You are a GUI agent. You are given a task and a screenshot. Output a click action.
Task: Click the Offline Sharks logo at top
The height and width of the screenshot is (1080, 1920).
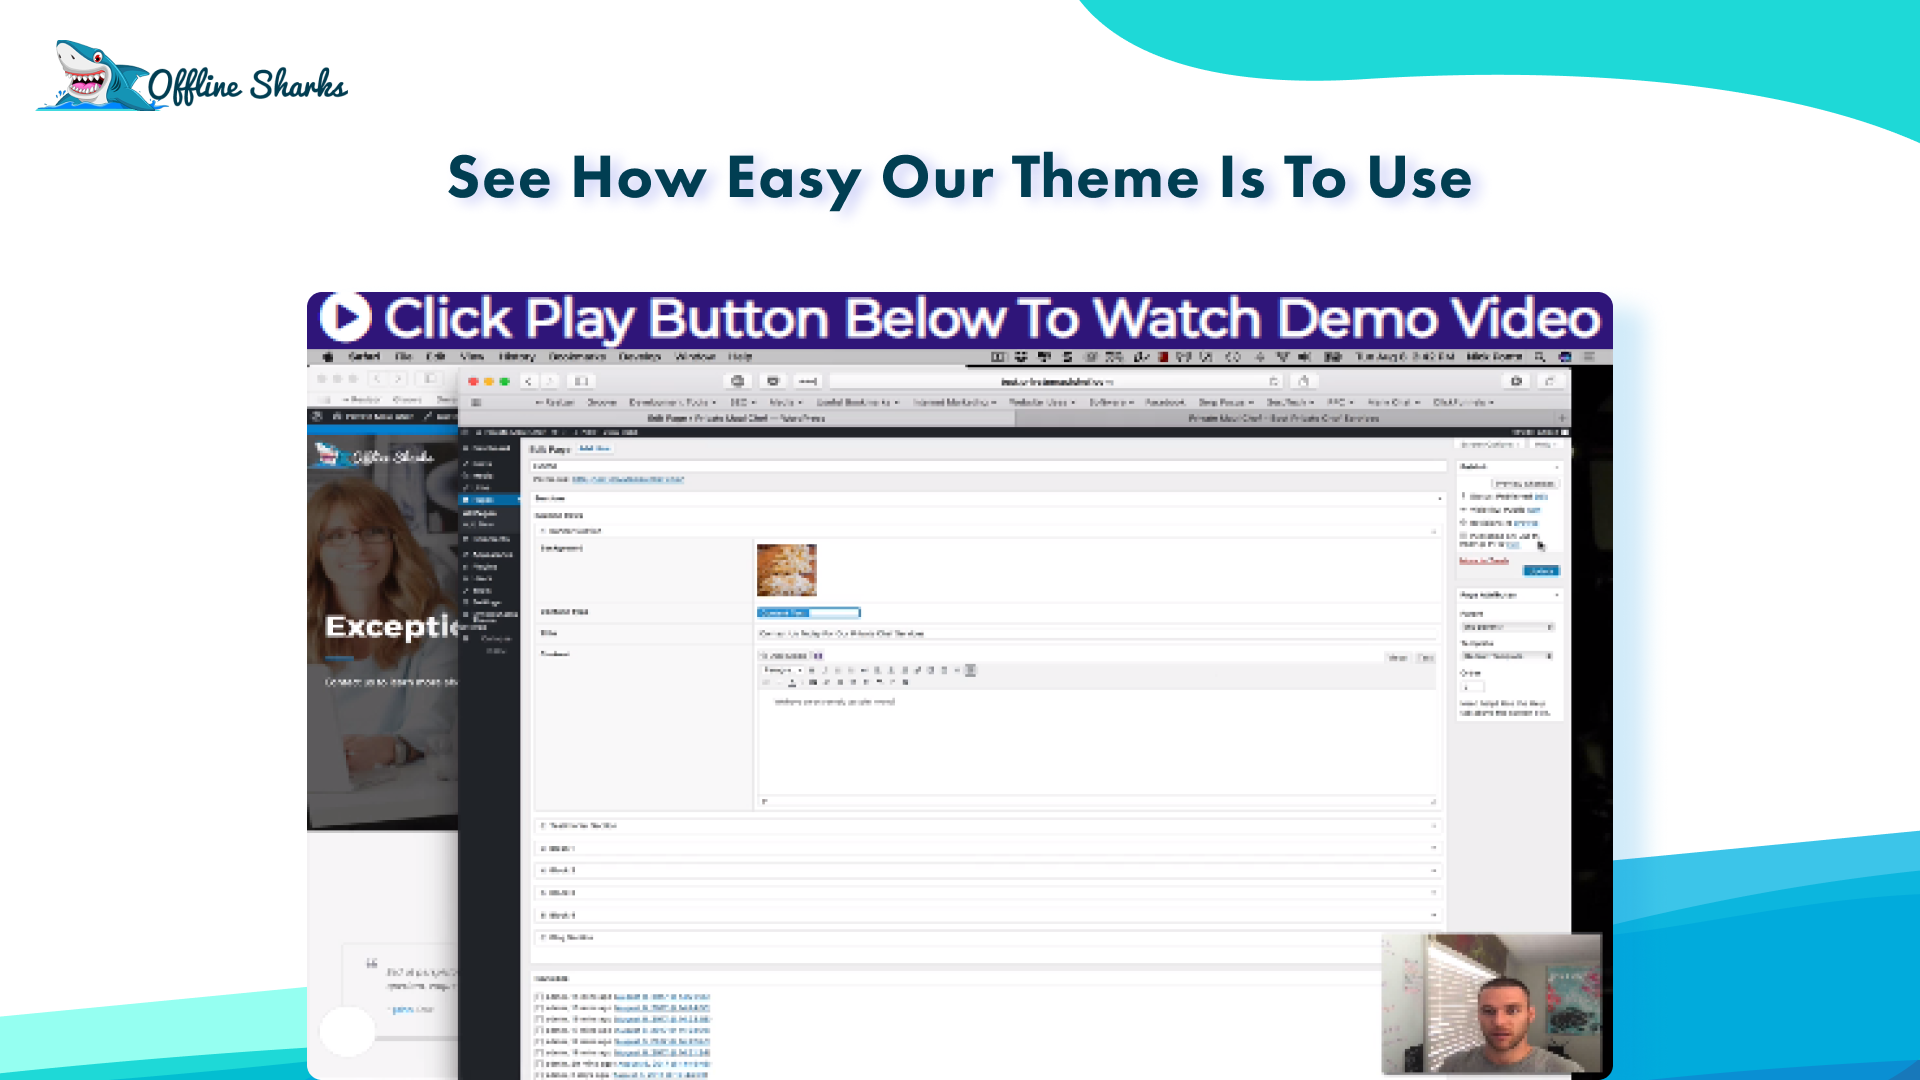click(191, 76)
